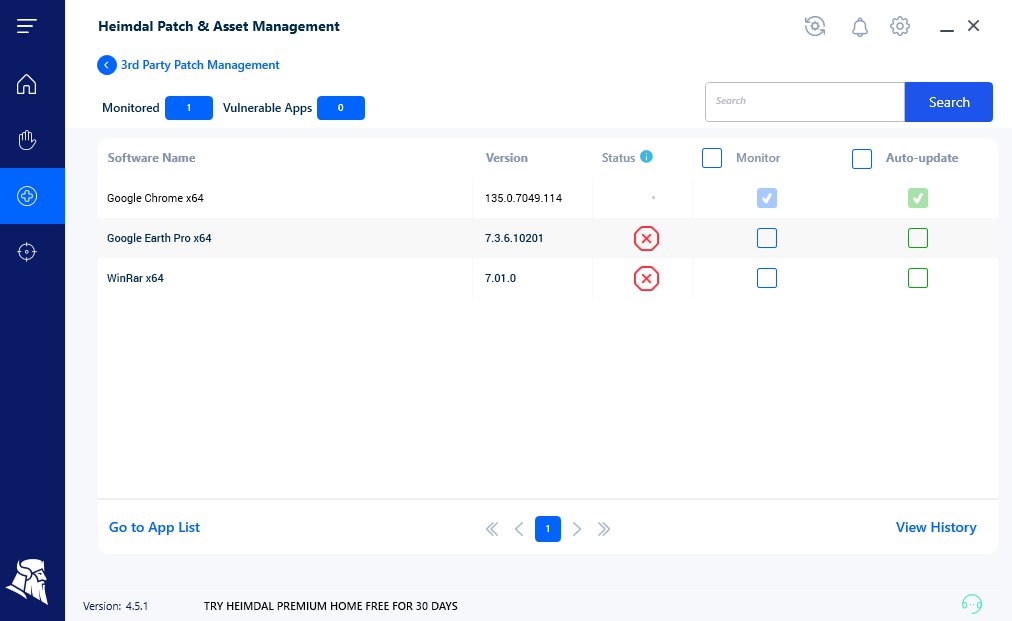Open the hand-shaped privacy sidebar icon

point(27,140)
